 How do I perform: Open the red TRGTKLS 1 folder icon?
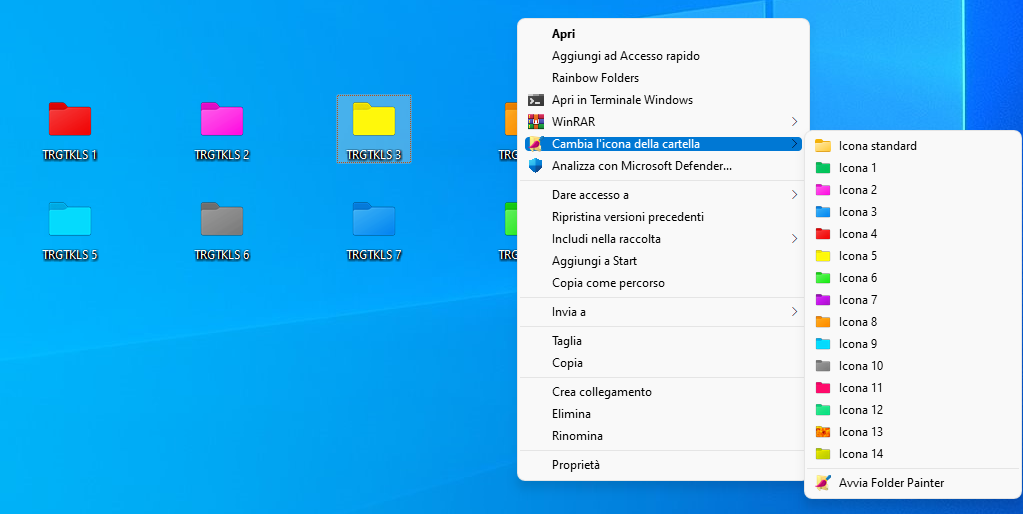tap(70, 119)
